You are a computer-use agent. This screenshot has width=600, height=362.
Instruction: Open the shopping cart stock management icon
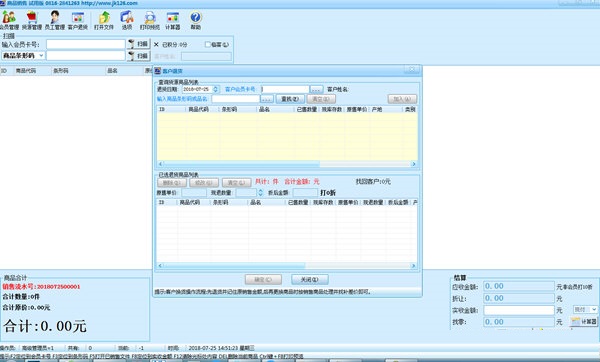pos(32,20)
